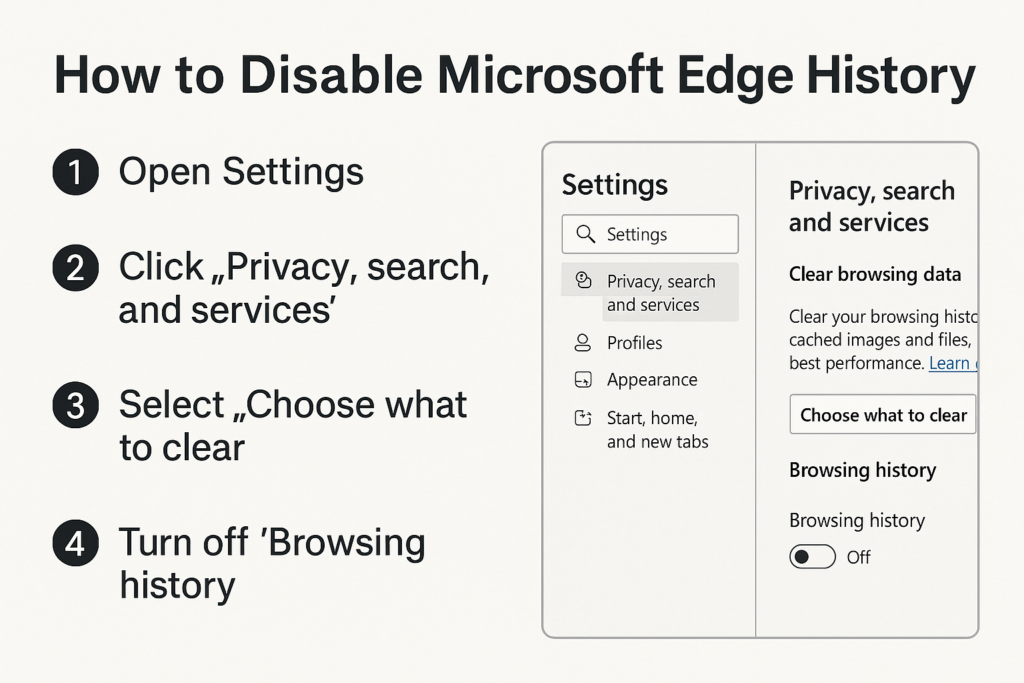This screenshot has height=683, width=1024.
Task: Click the Privacy, search and services icon
Action: tap(583, 281)
